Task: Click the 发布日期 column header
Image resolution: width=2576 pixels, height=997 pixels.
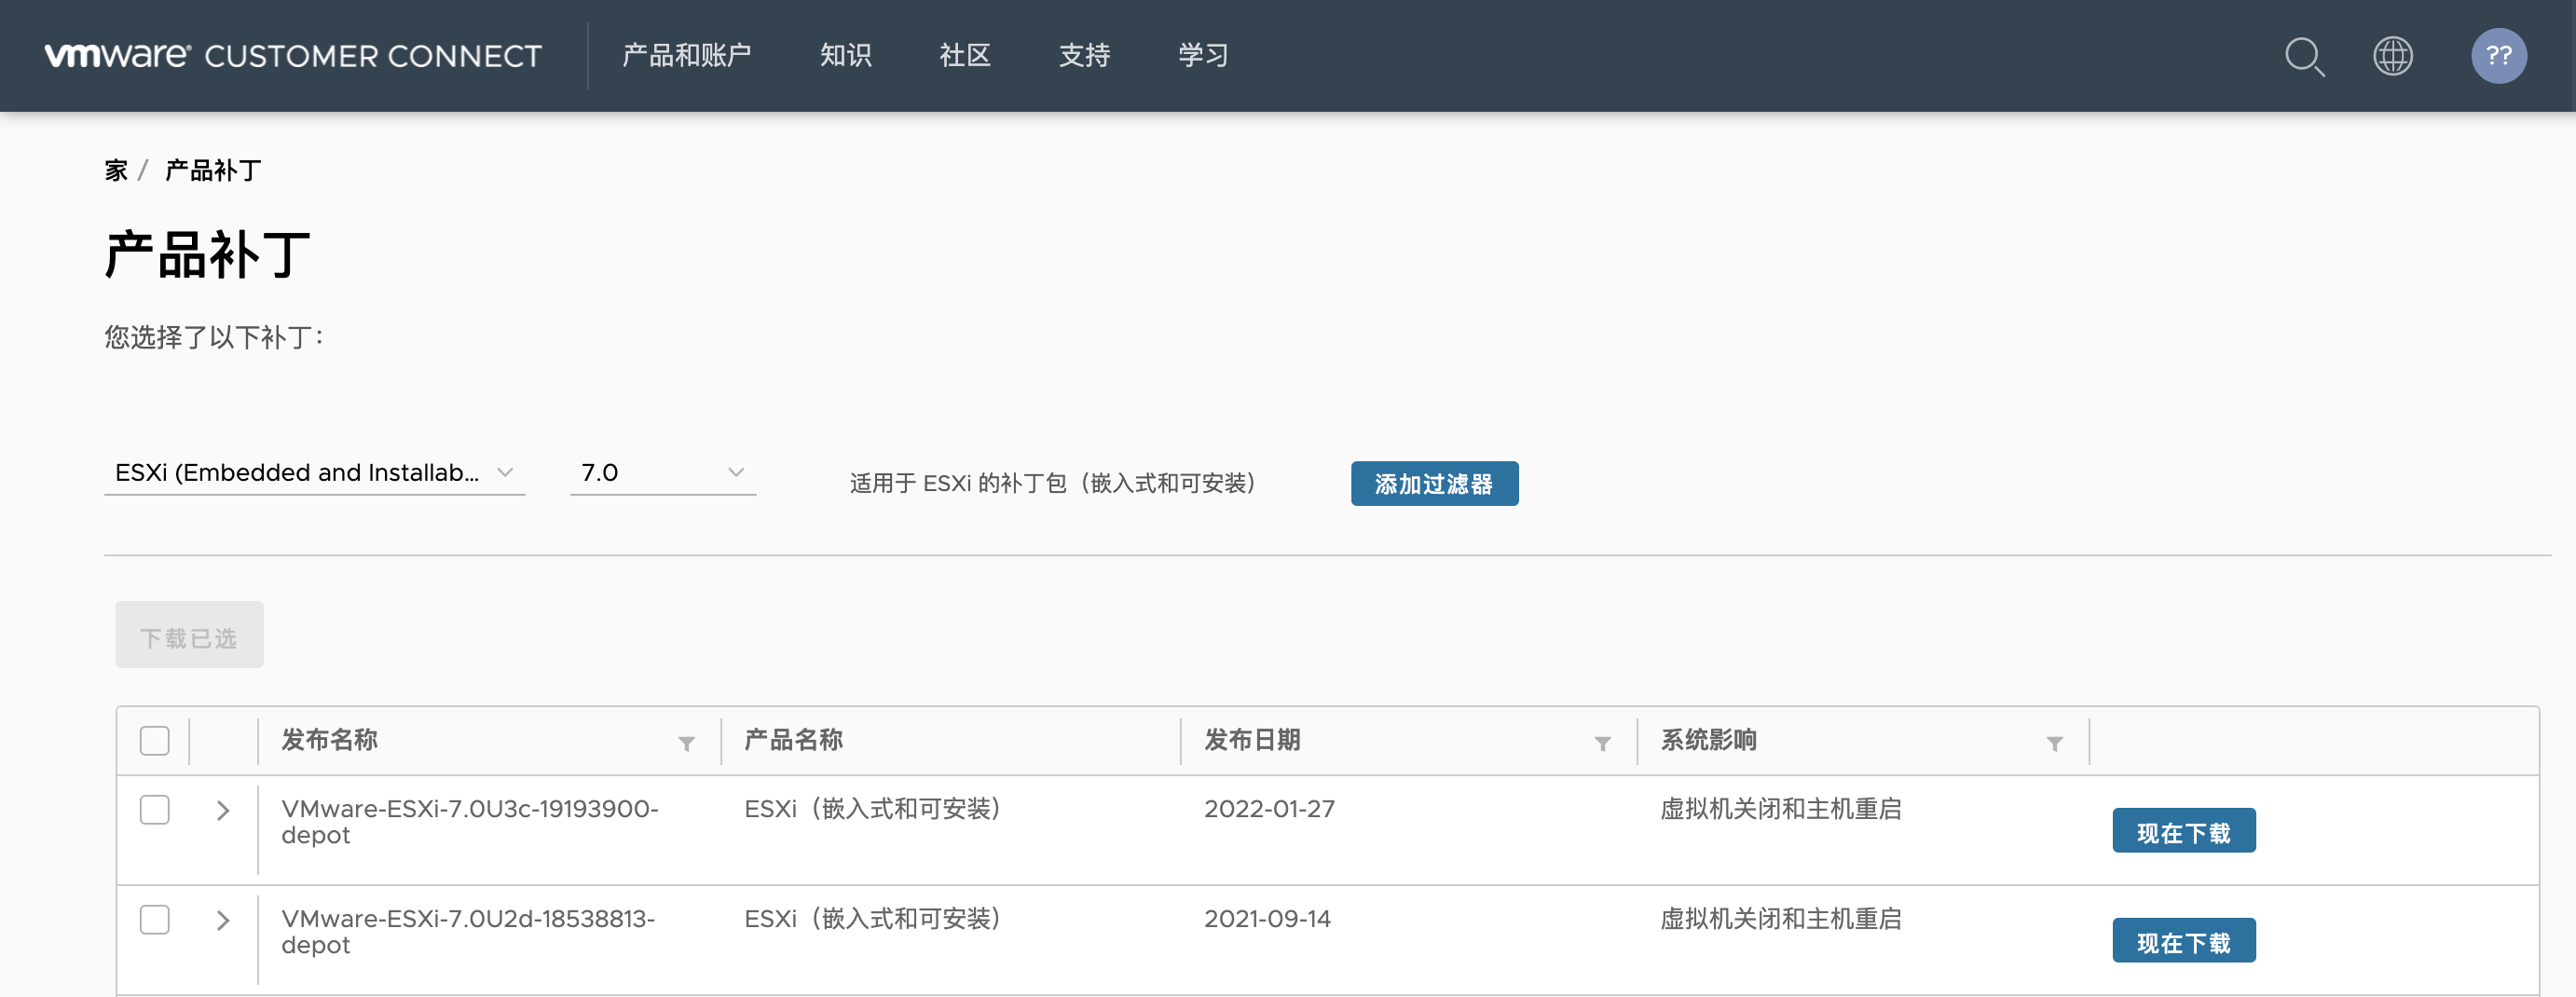Action: pyautogui.click(x=1252, y=740)
